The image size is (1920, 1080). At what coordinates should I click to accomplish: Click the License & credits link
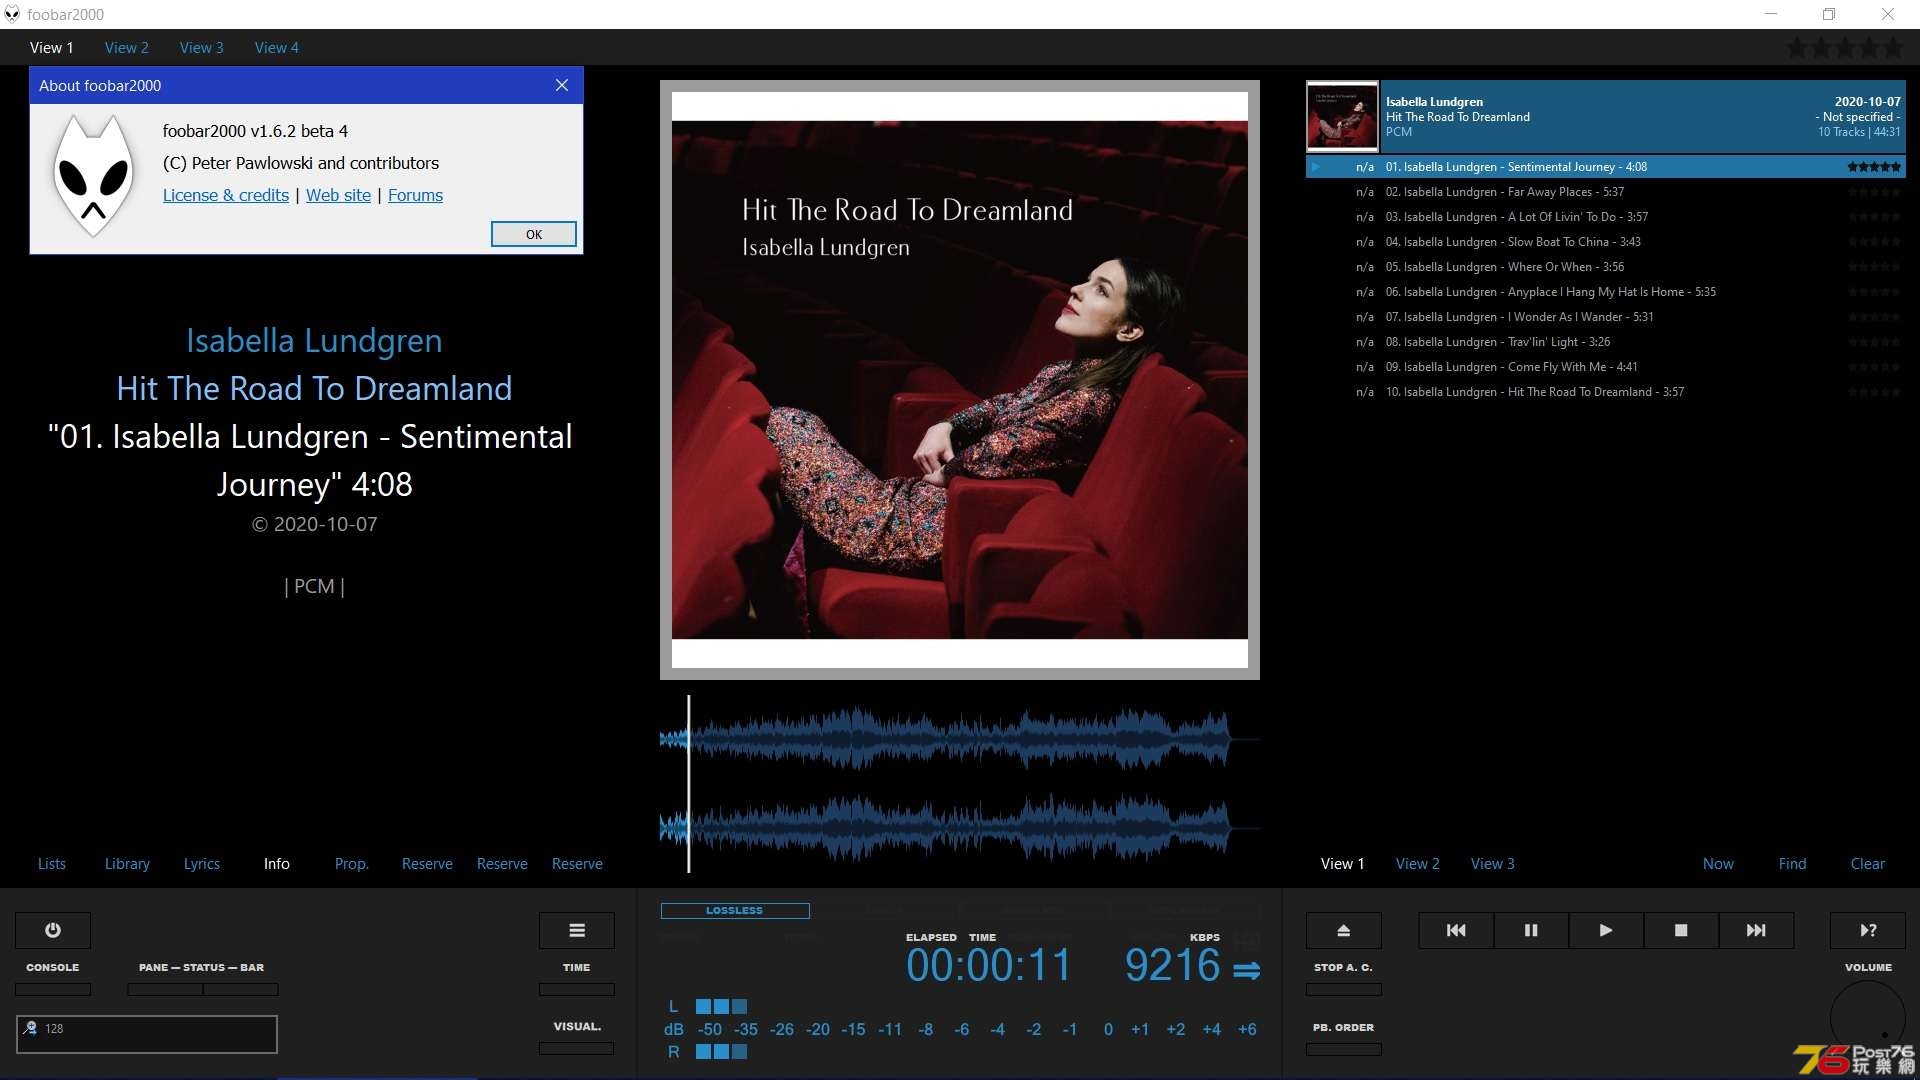coord(224,194)
